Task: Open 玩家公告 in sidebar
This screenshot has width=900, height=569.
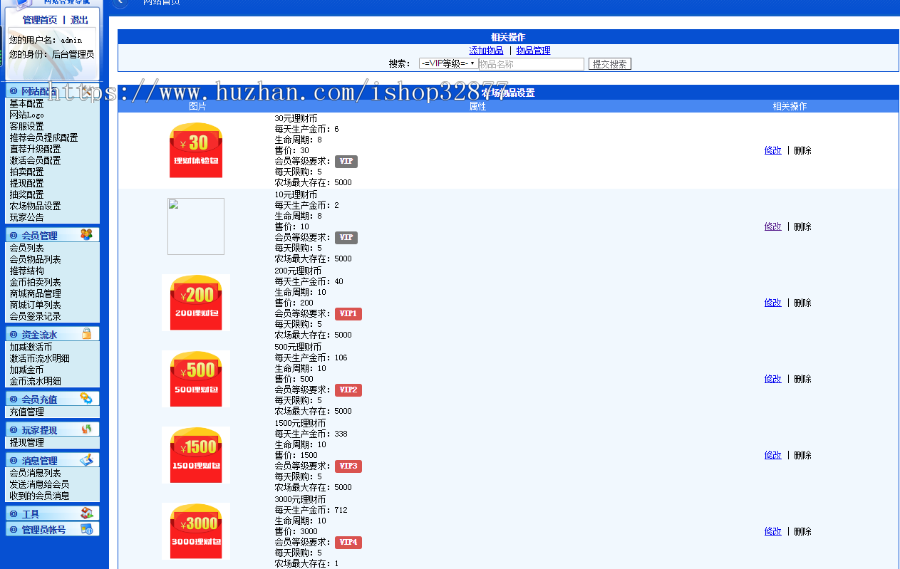Action: tap(26, 218)
